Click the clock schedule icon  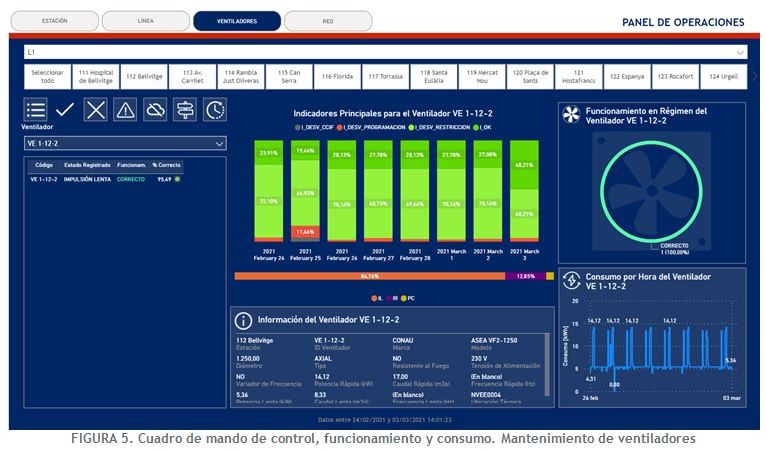tap(215, 110)
